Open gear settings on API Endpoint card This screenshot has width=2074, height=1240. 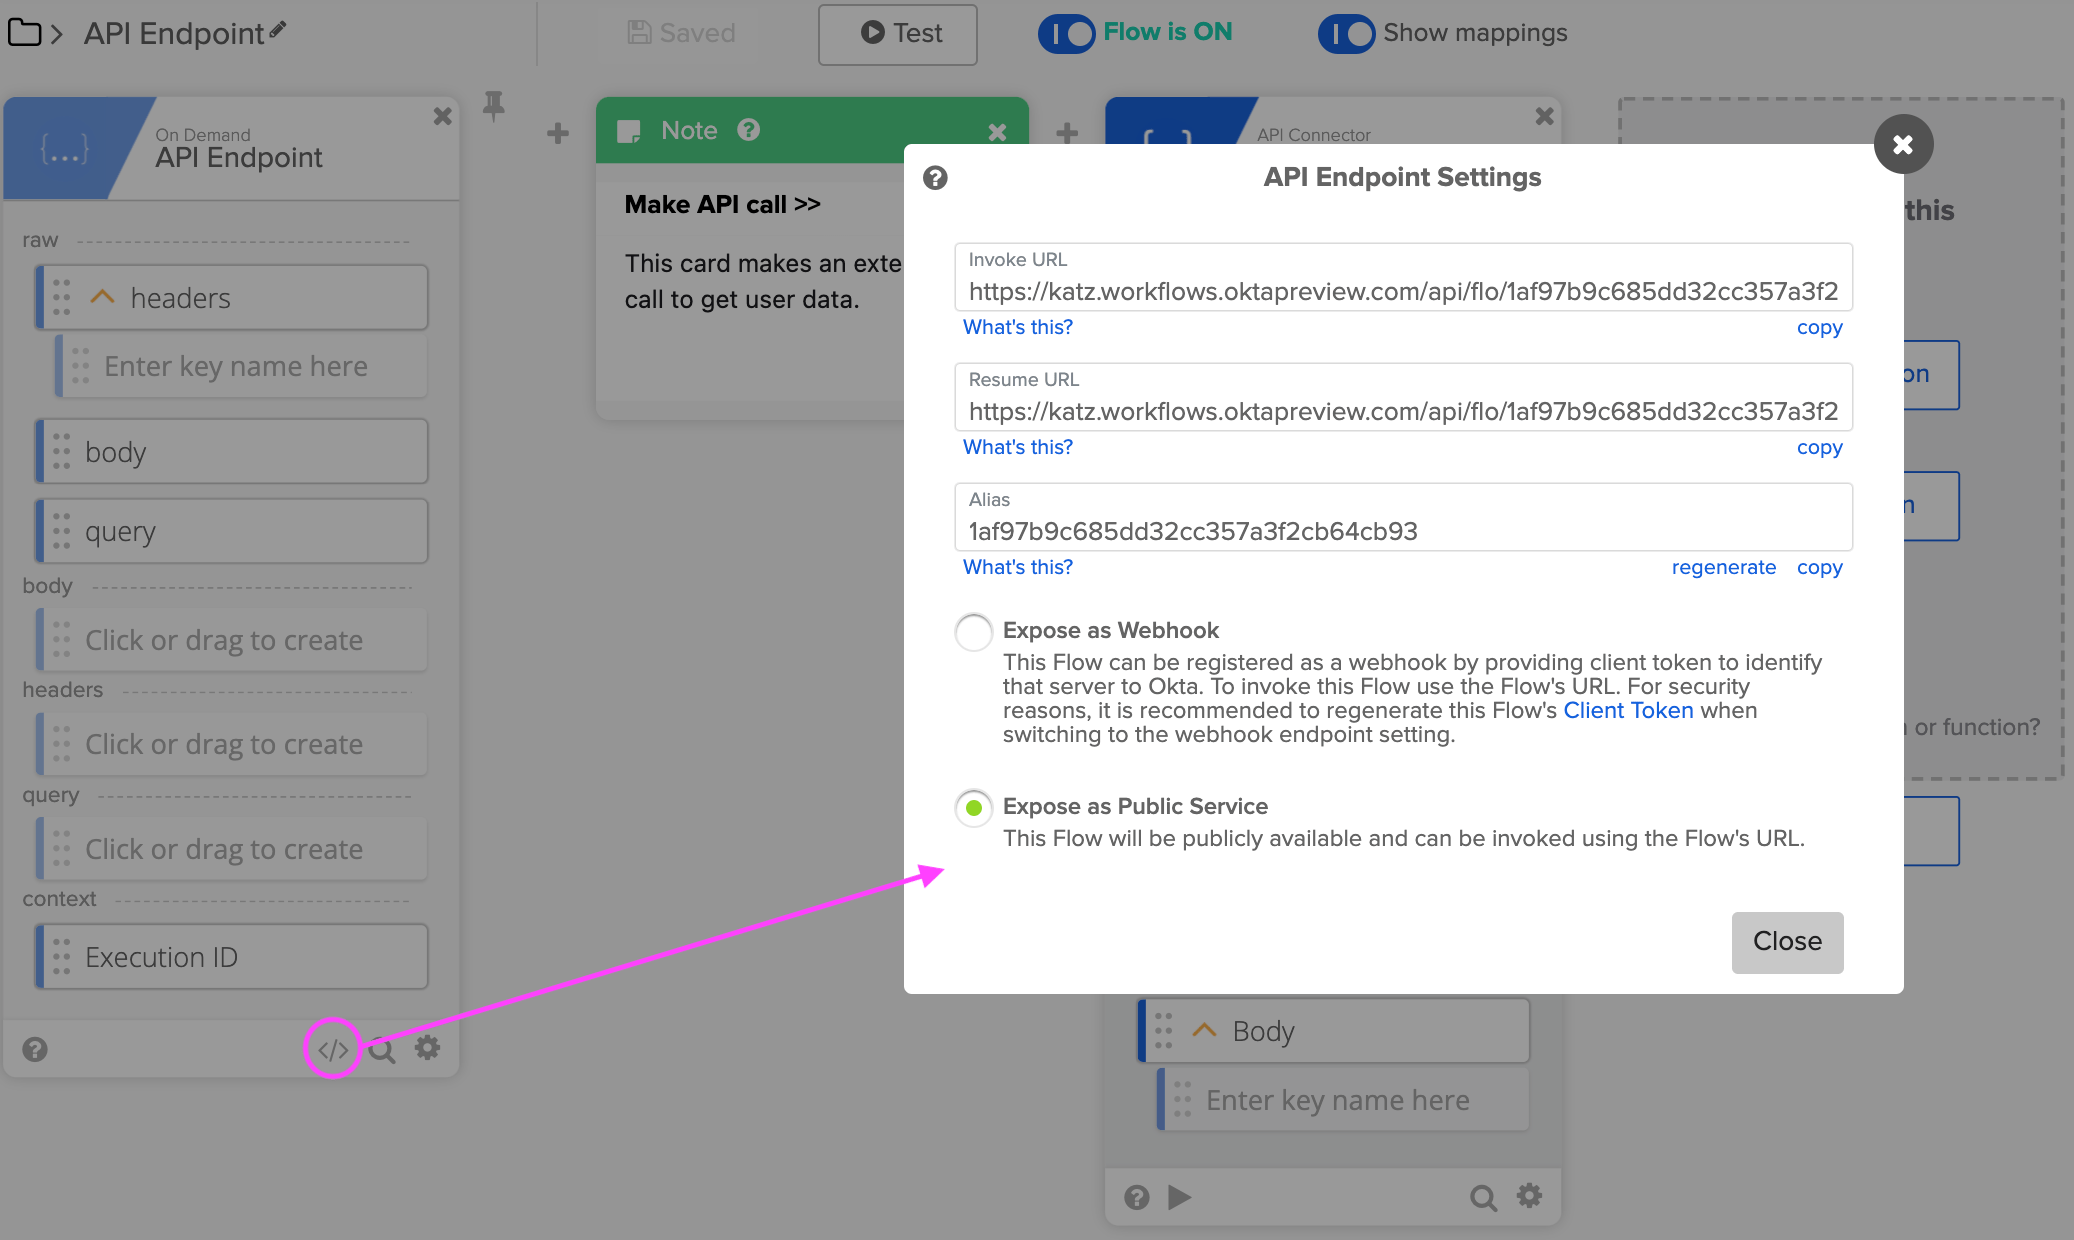428,1048
